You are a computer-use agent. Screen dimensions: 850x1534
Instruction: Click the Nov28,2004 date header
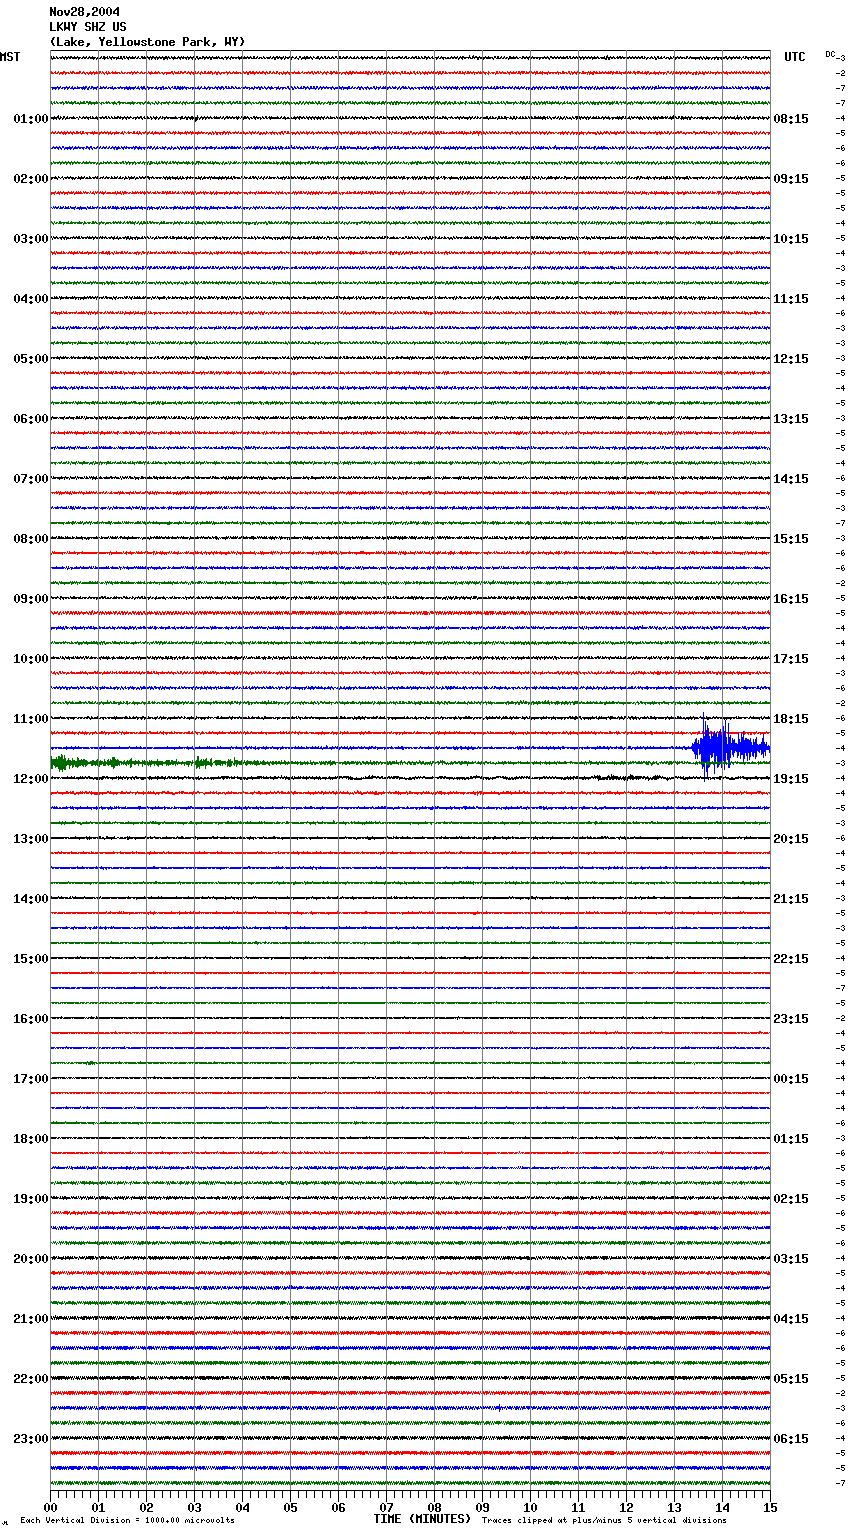coord(84,12)
